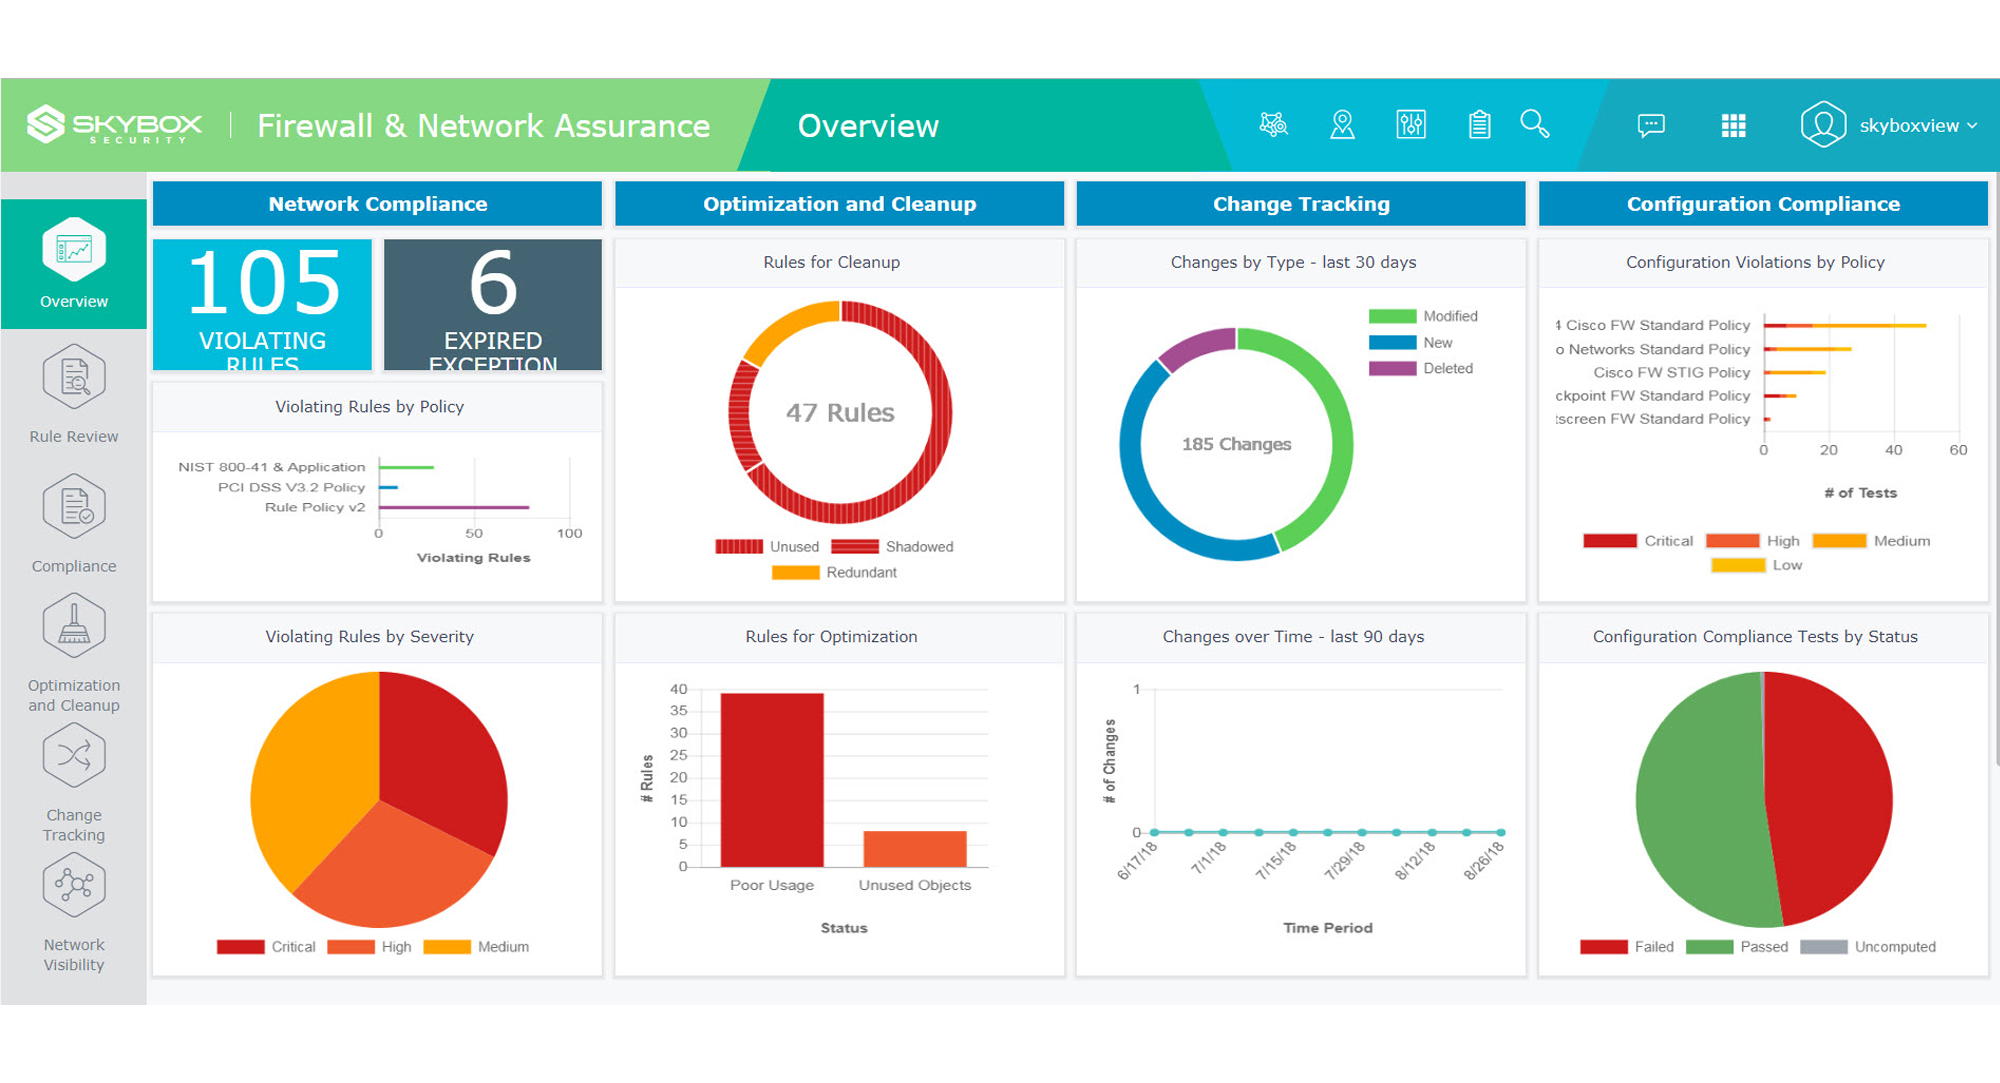Select the red Failed color swatch in legend

coord(1604,946)
